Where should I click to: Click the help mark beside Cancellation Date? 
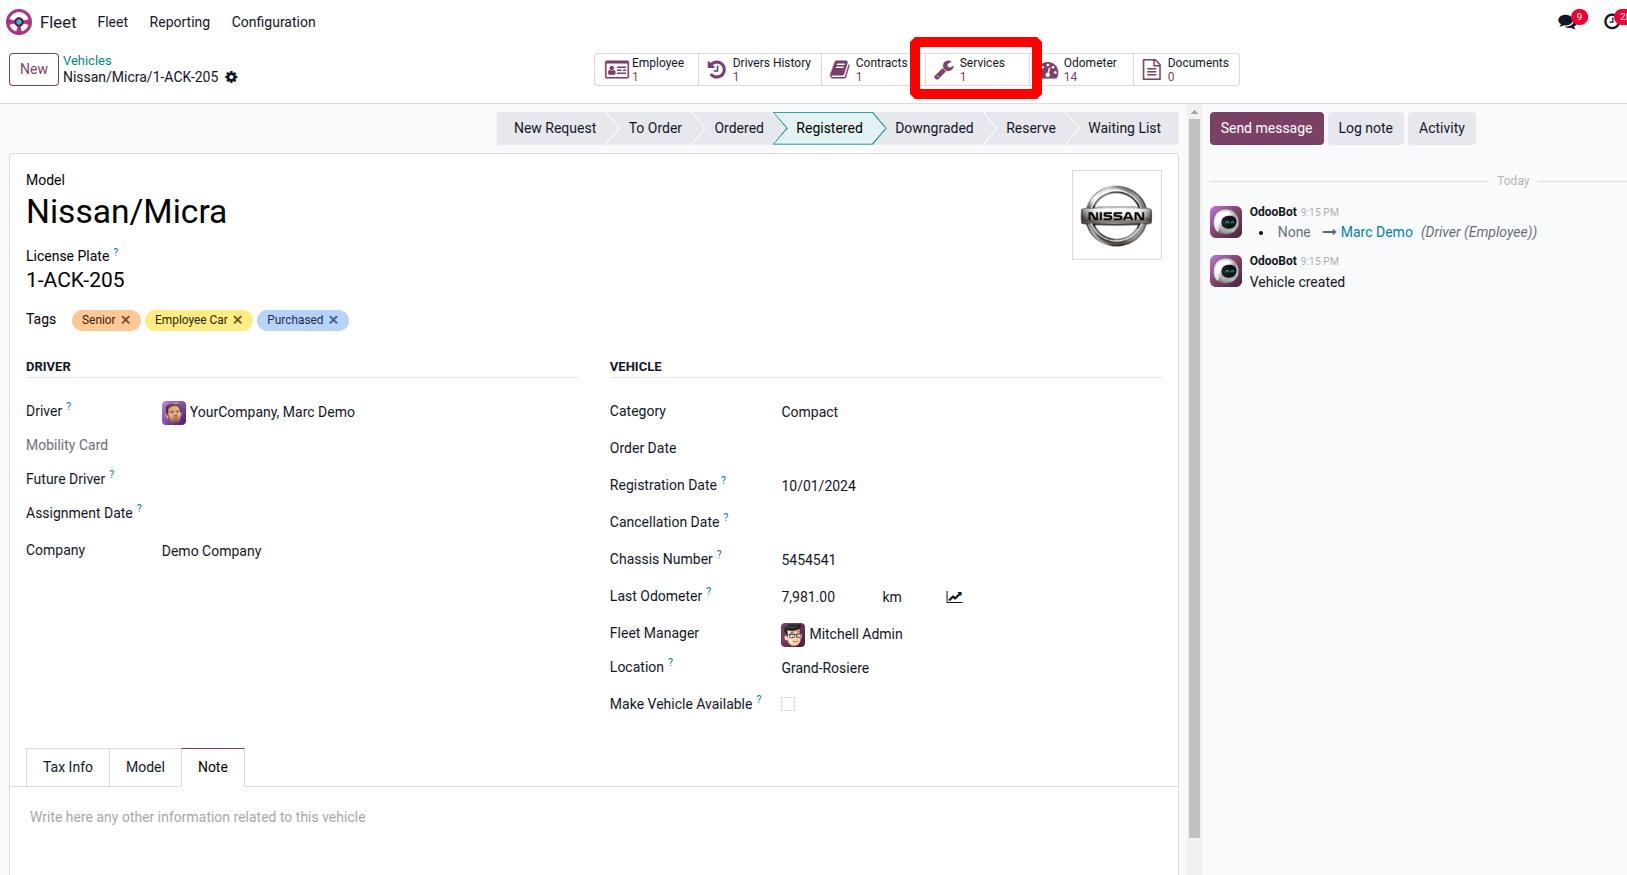(726, 518)
